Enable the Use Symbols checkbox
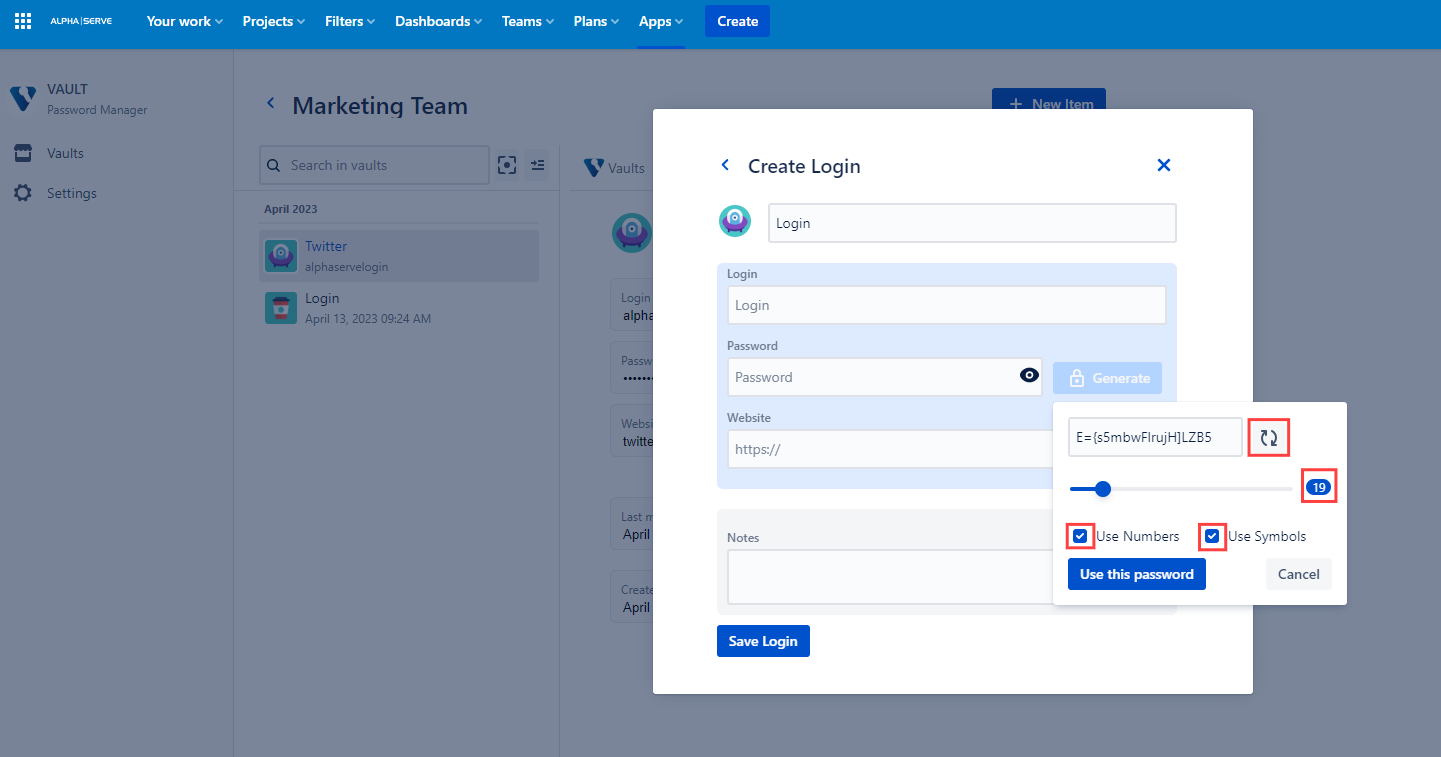 pos(1212,536)
